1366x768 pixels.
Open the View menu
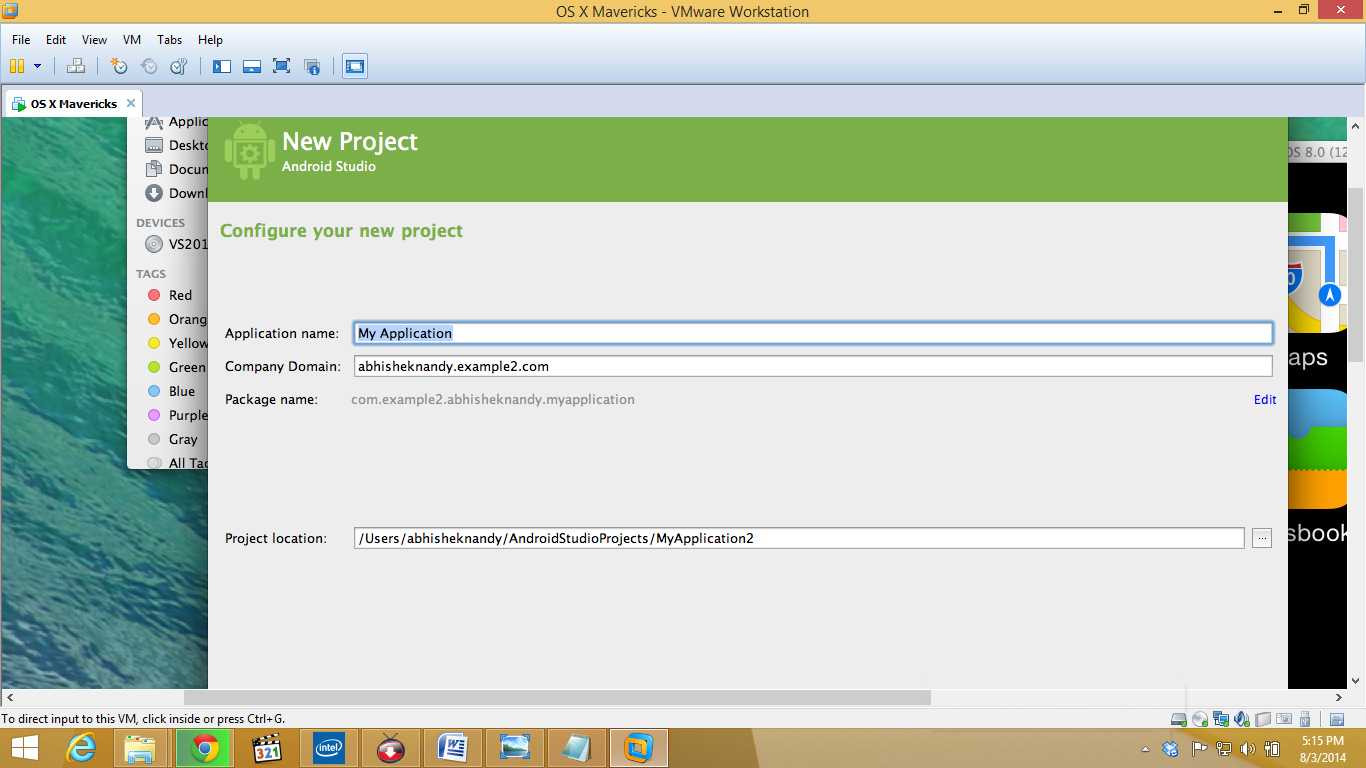(94, 40)
